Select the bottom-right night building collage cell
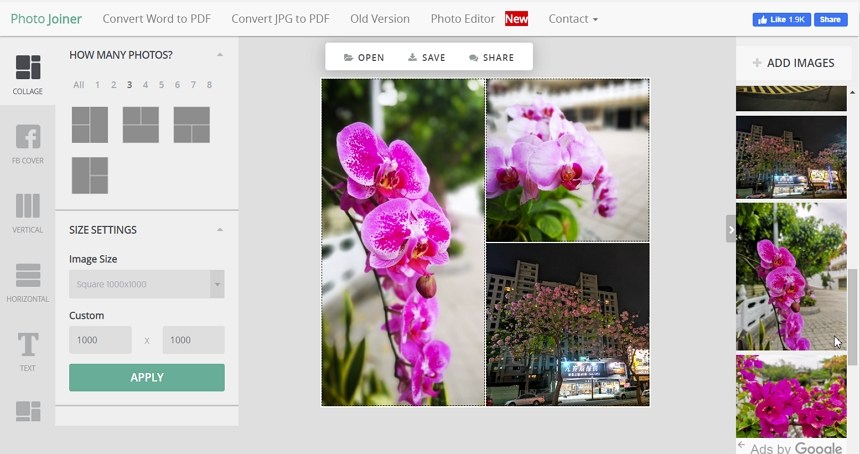 pos(568,325)
